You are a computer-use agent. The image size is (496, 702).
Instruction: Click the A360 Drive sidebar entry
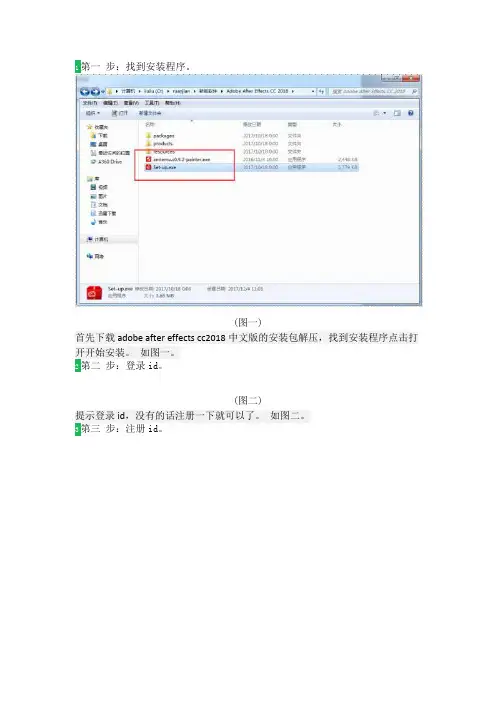[107, 162]
